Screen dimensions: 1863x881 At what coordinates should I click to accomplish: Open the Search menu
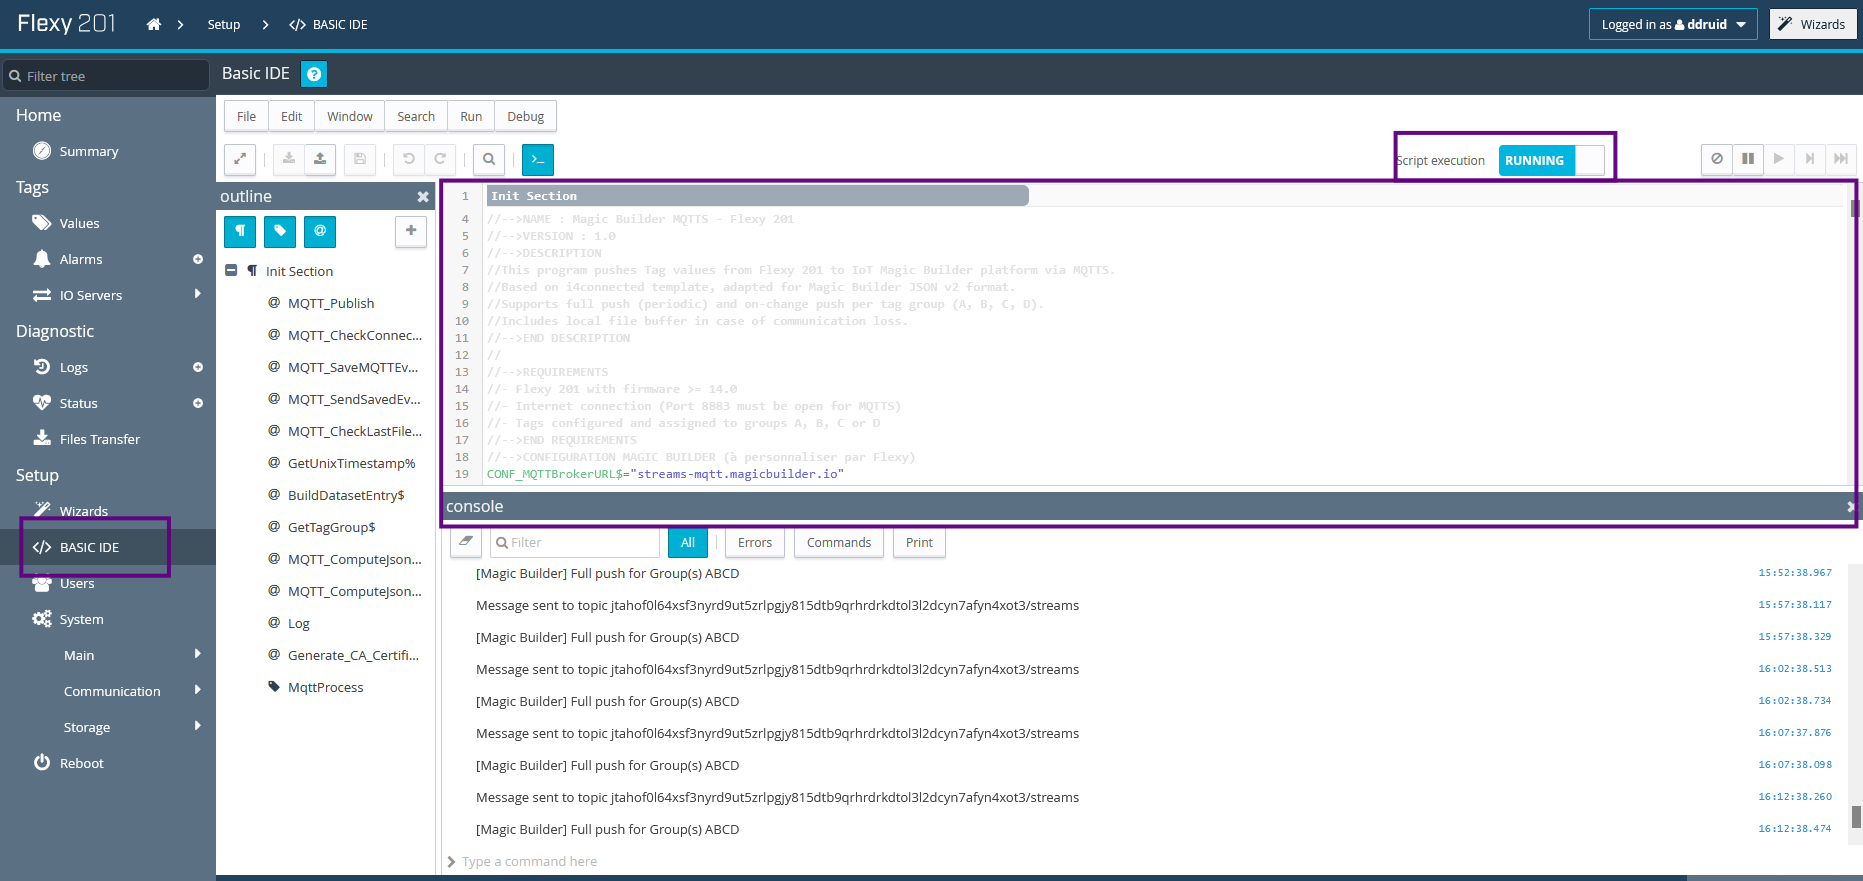(x=416, y=116)
